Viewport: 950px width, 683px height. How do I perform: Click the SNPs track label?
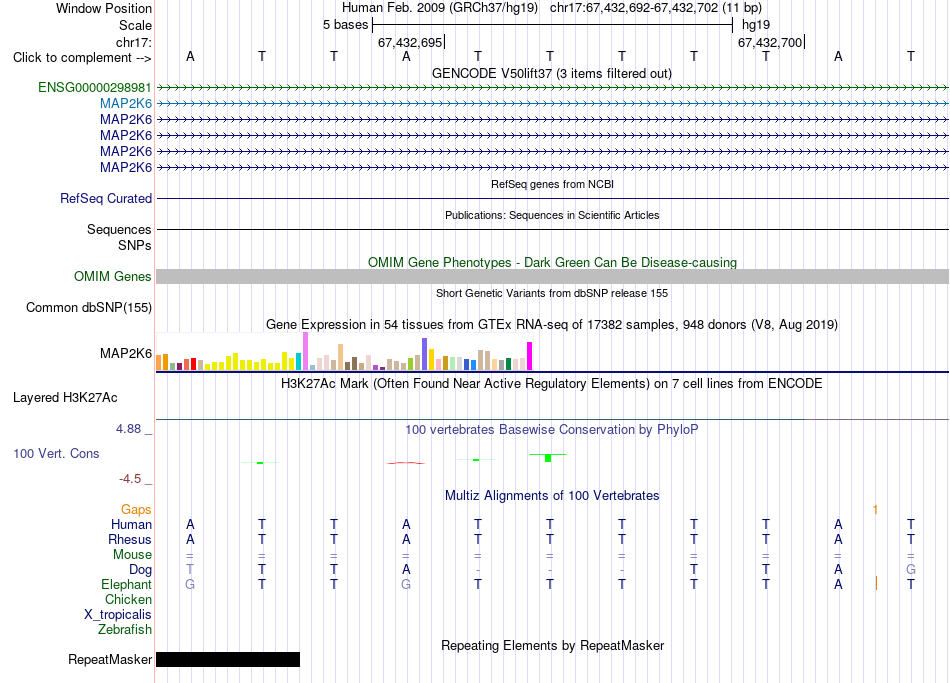coord(135,245)
